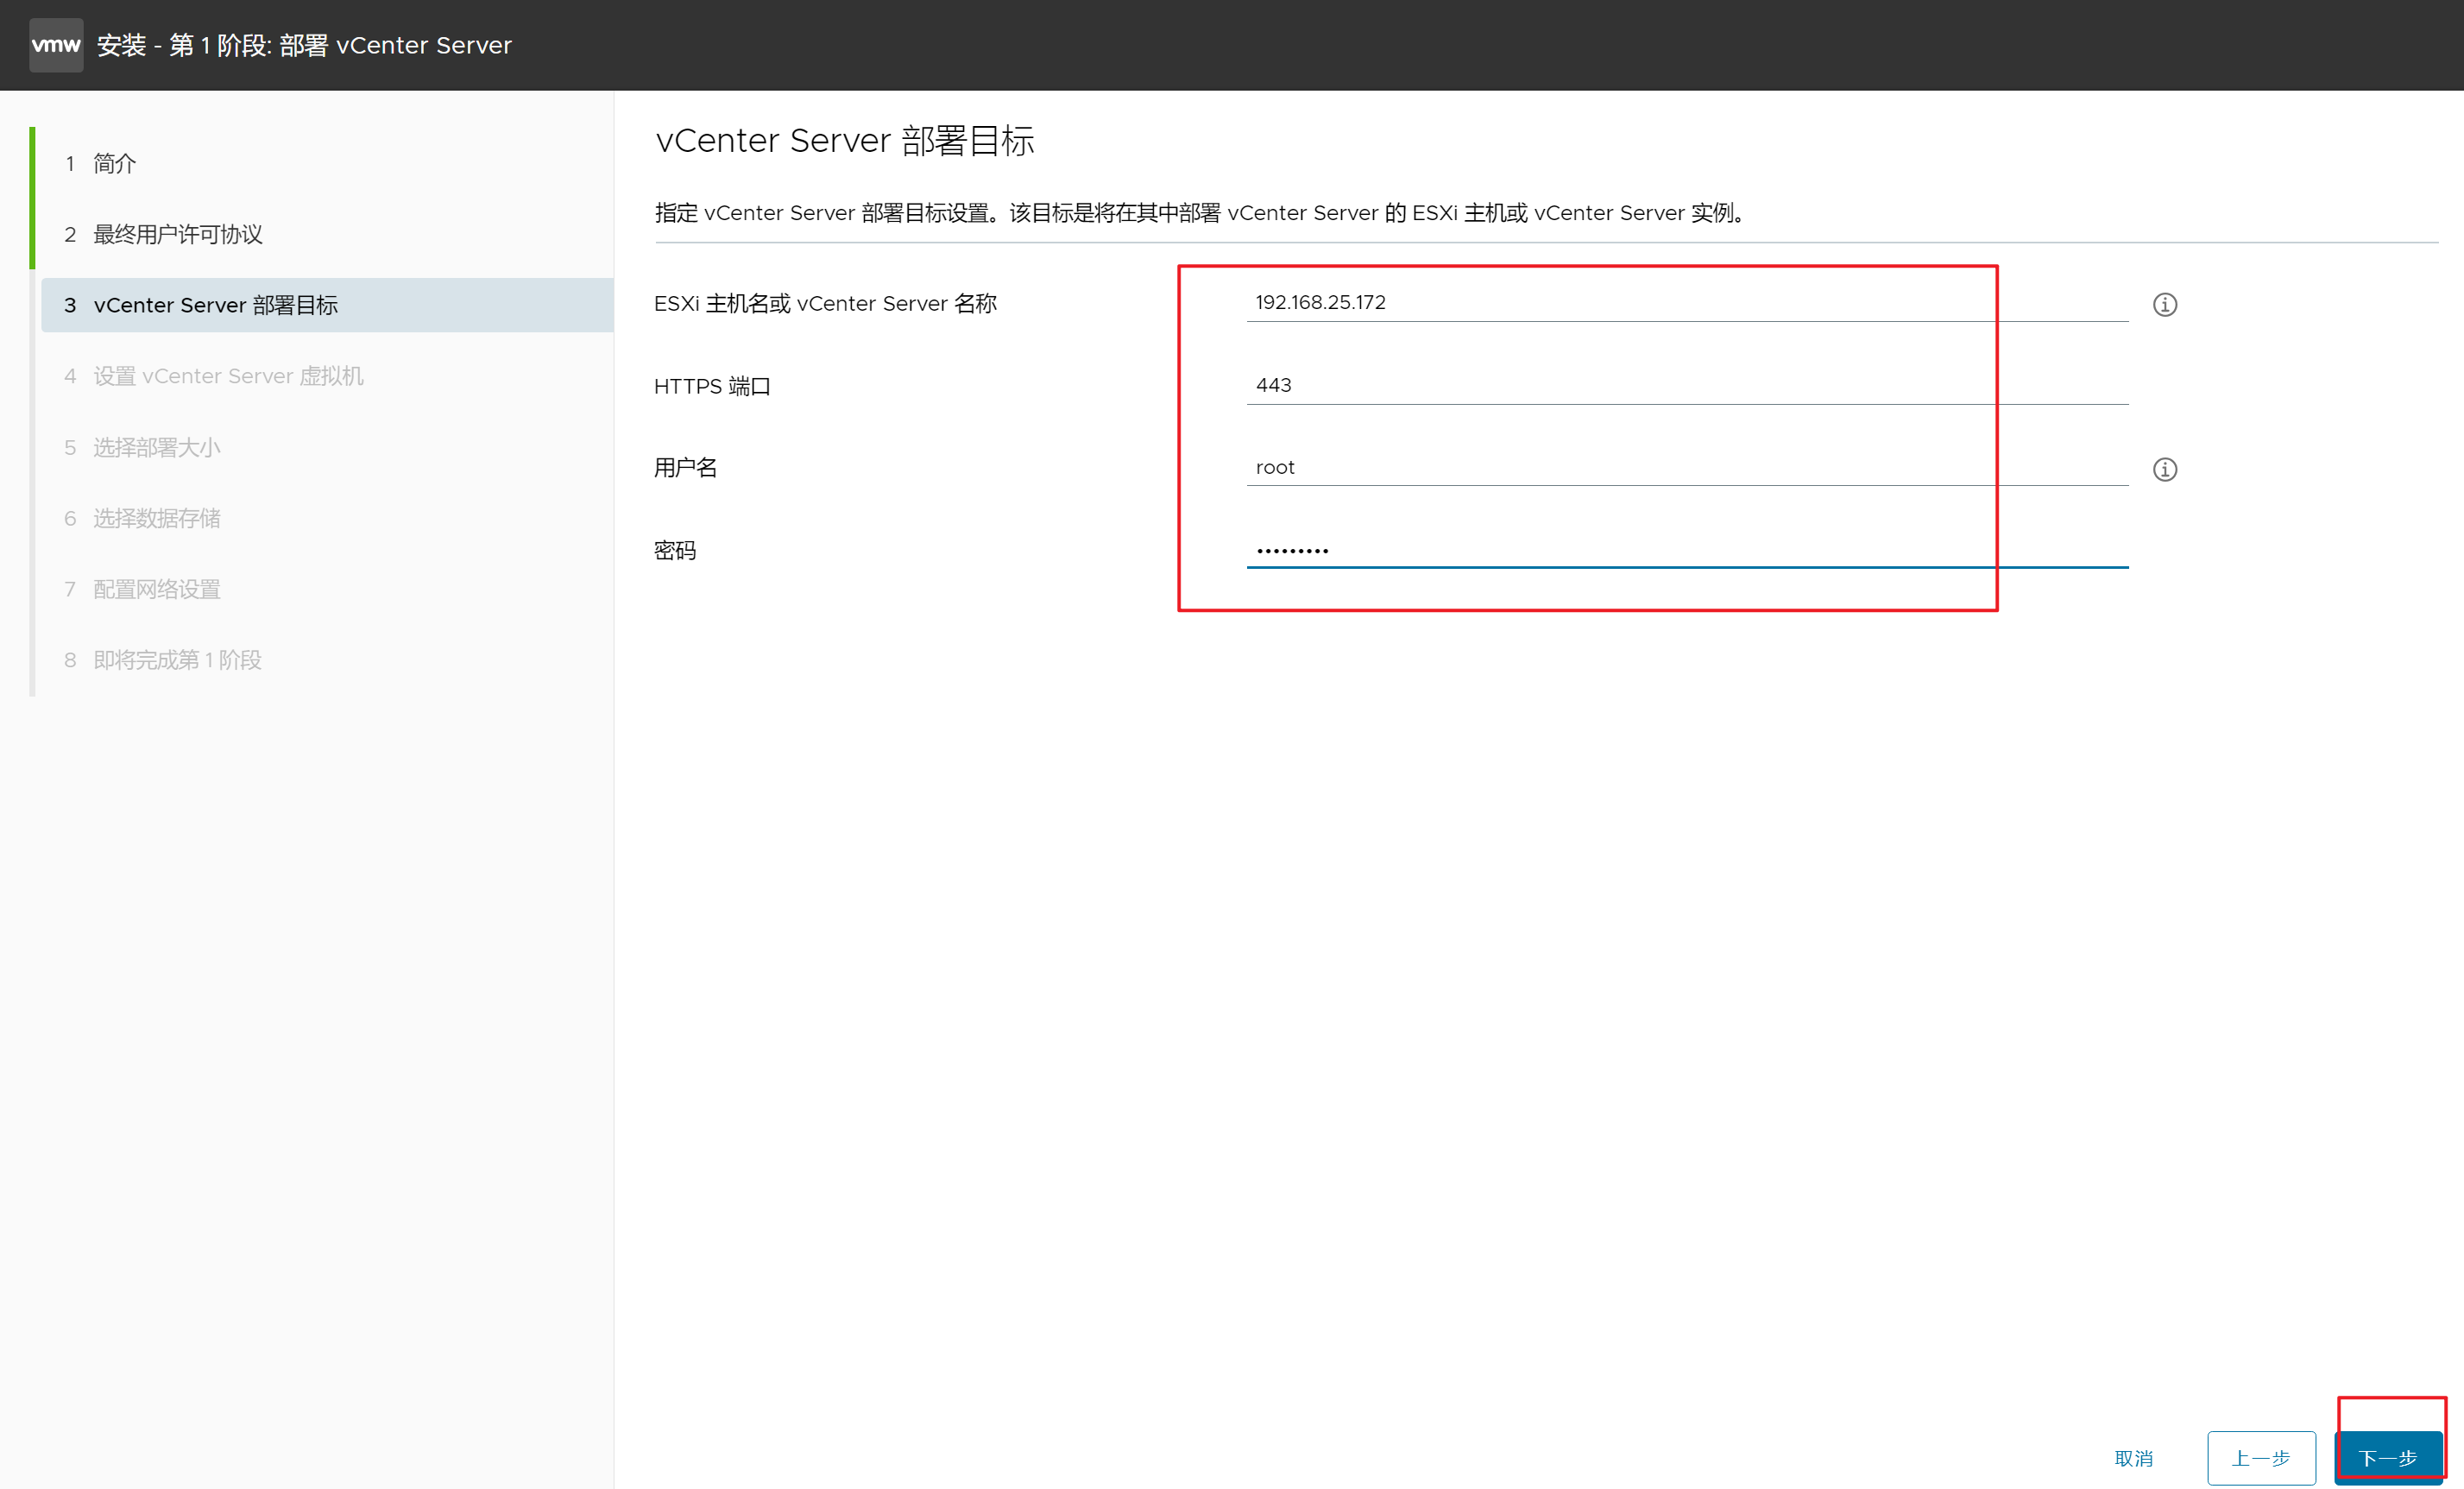Click step 7 配置网络设置
Screen dimensions: 2464x1489
point(156,589)
